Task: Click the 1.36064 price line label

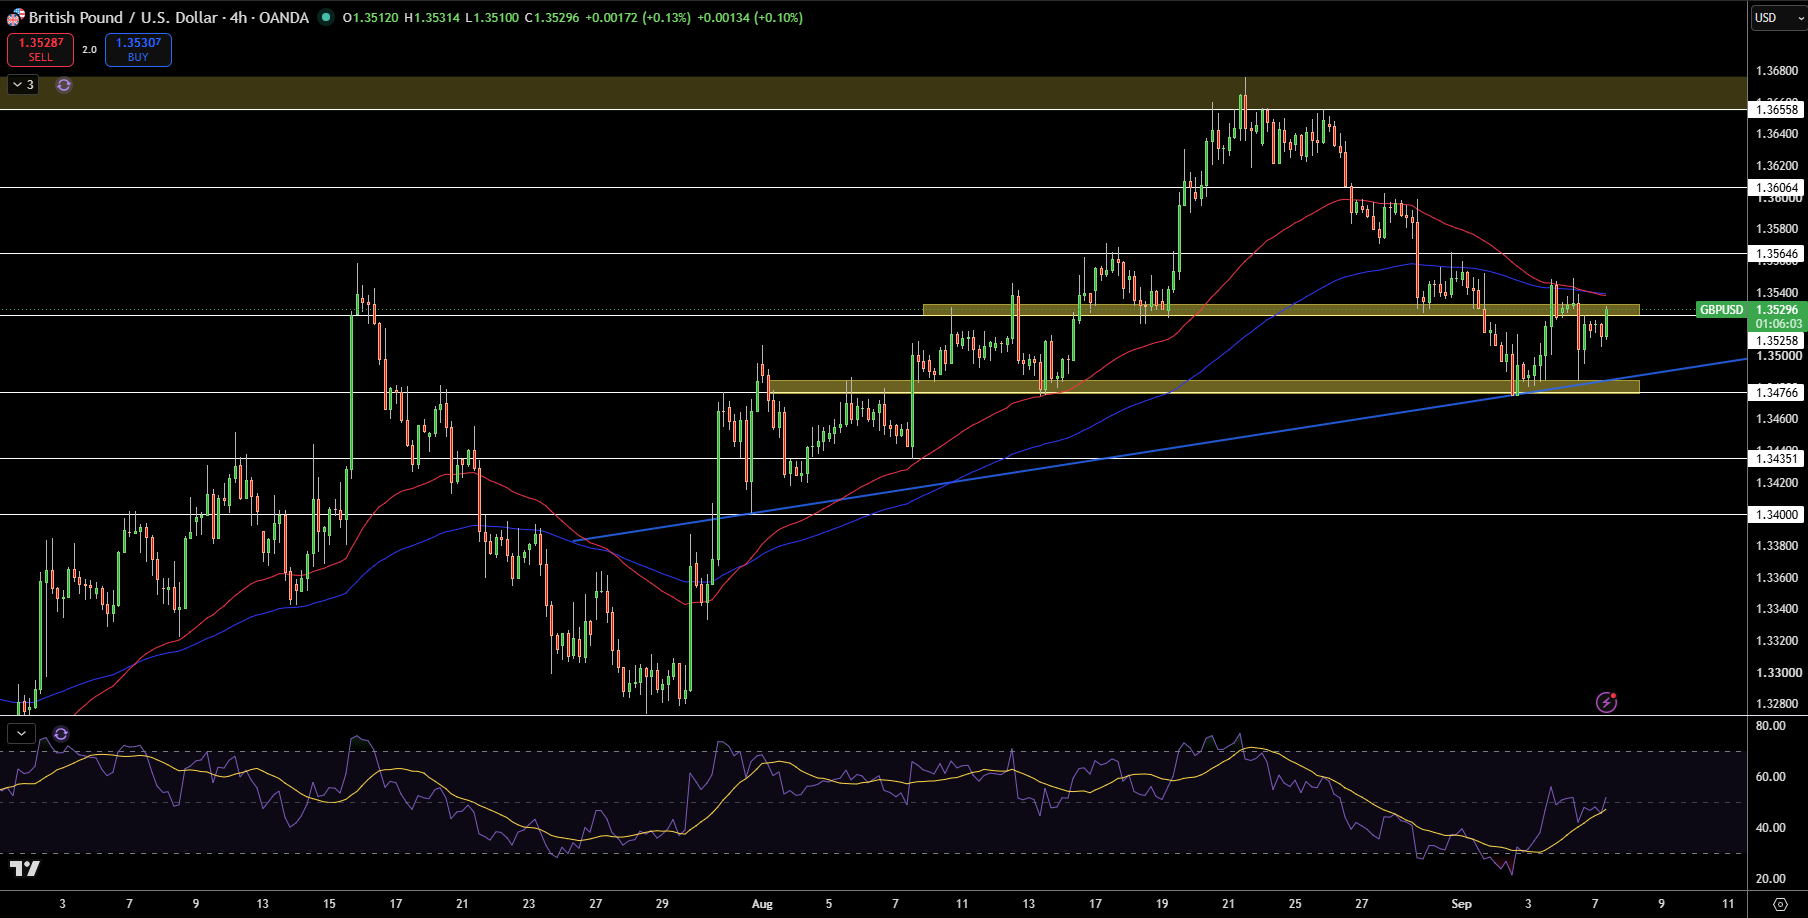Action: [1777, 188]
